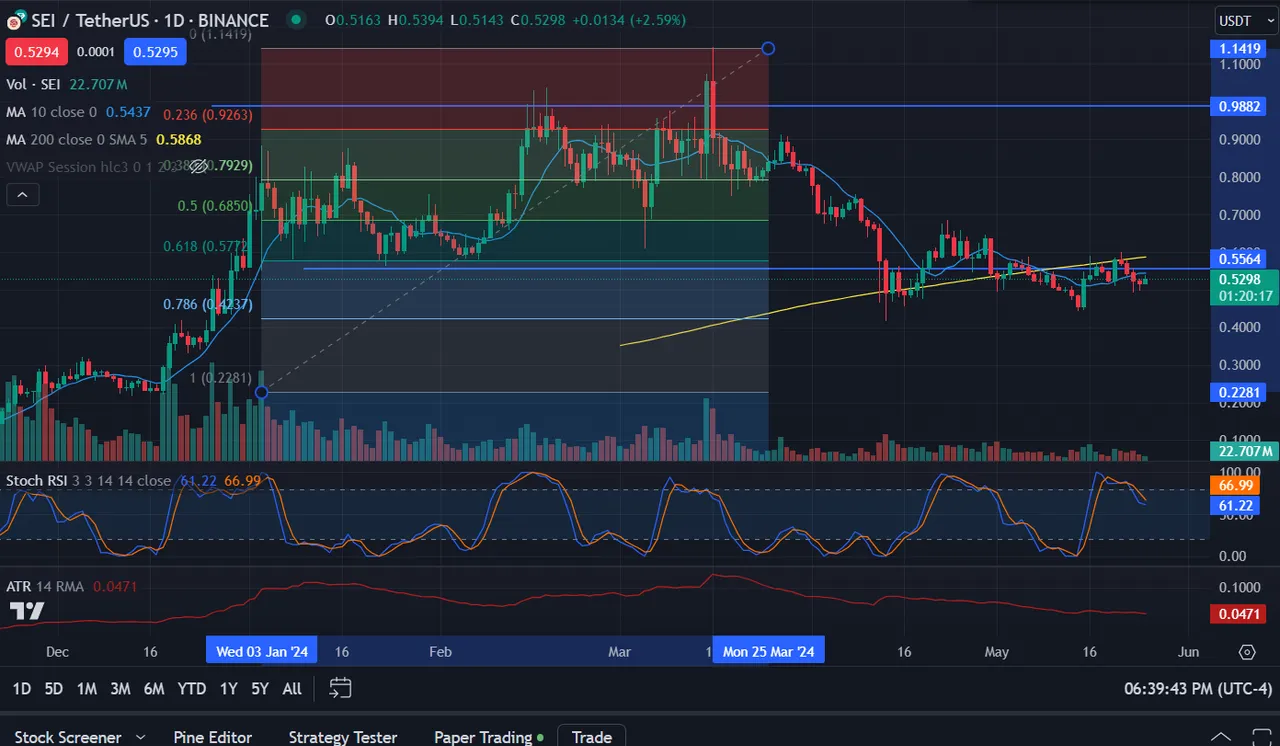
Task: Click the 0.5564 horizontal line price label
Action: [1238, 259]
